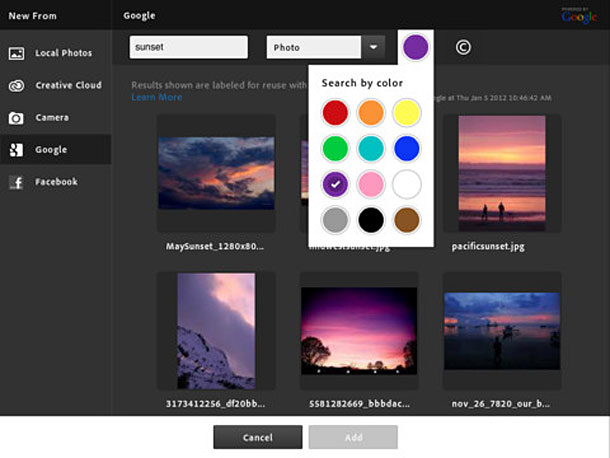Expand the Photo type dropdown arrow
610x458 pixels.
tap(373, 47)
